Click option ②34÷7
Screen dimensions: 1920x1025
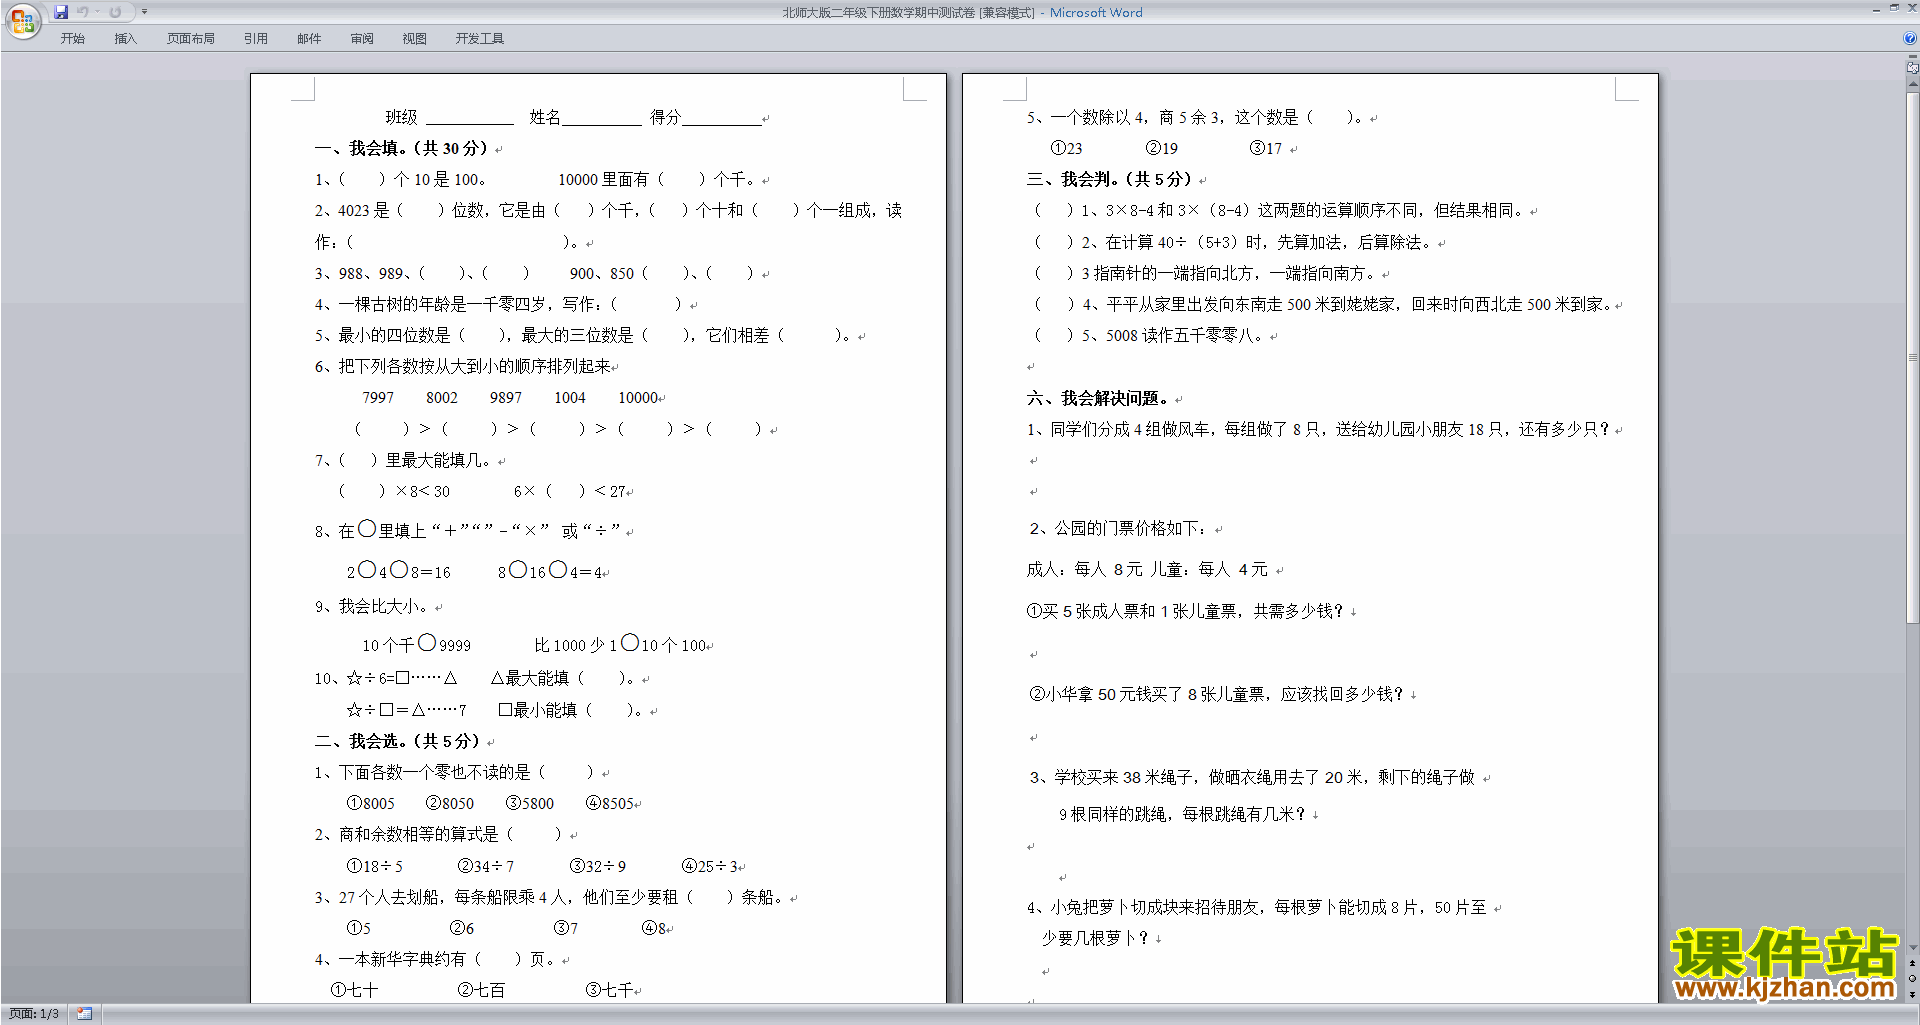tap(485, 866)
